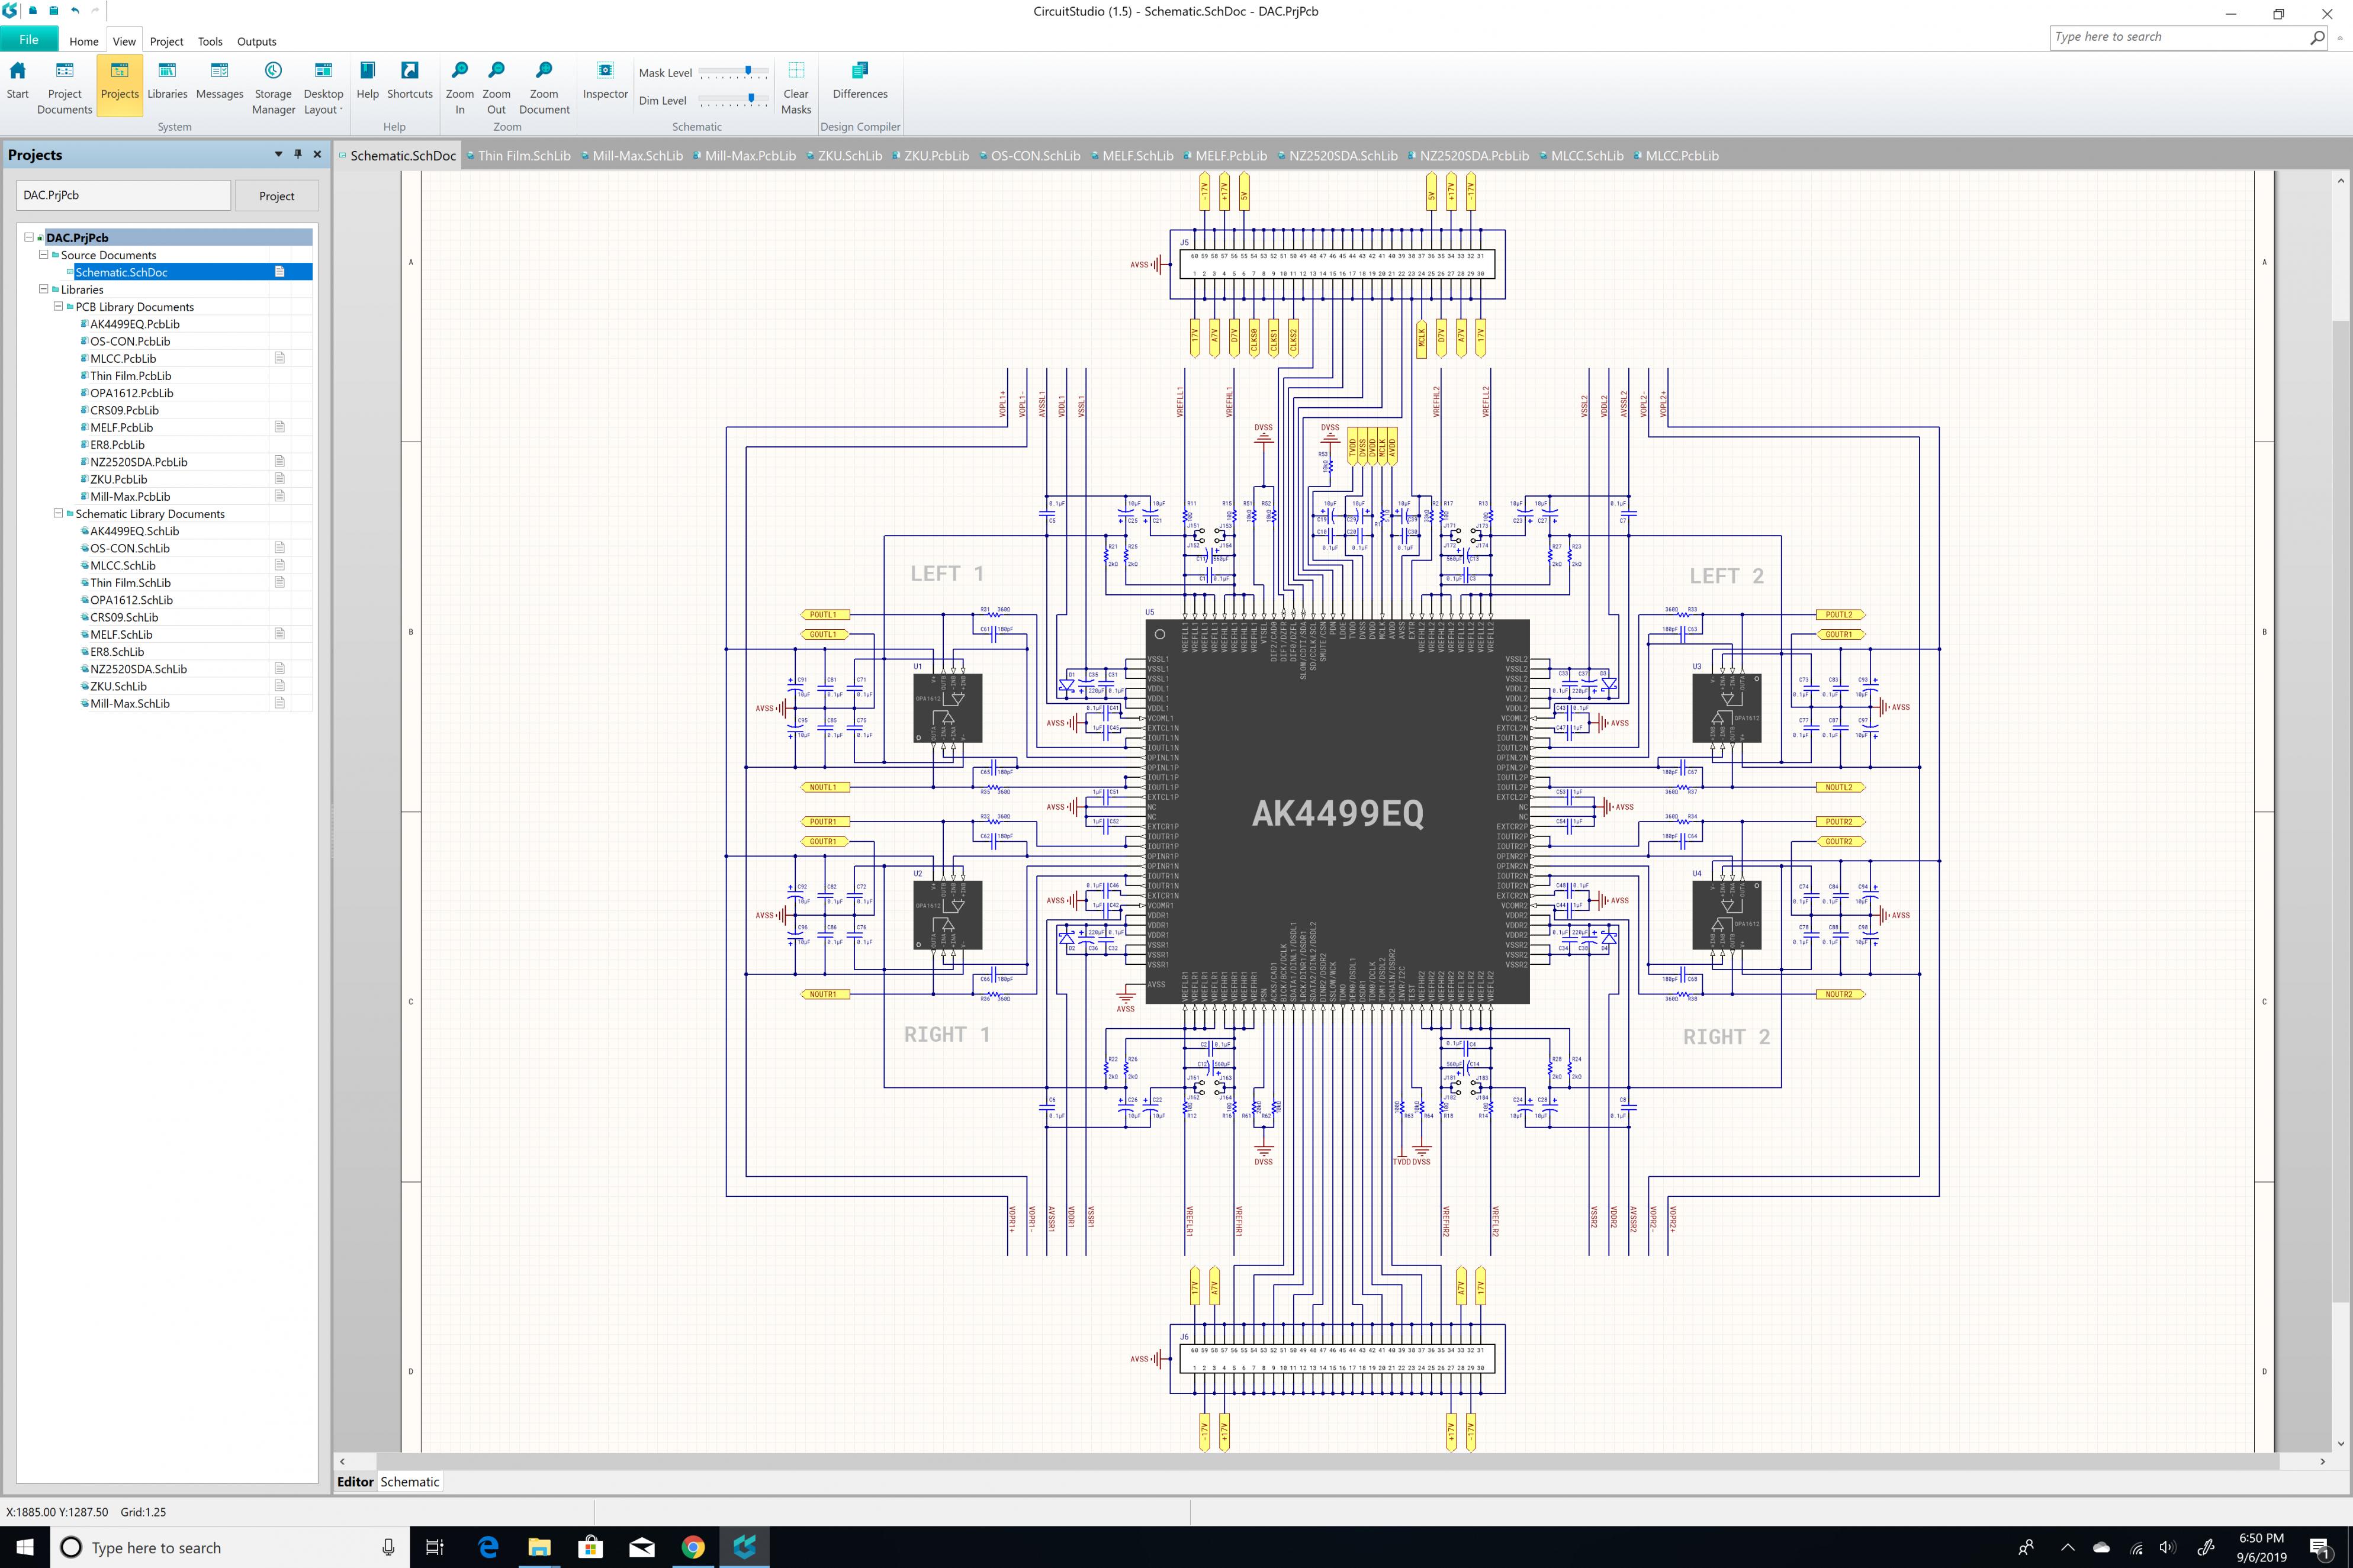Click the Clear Masks button
Screen dimensions: 2353x1568
[796, 88]
